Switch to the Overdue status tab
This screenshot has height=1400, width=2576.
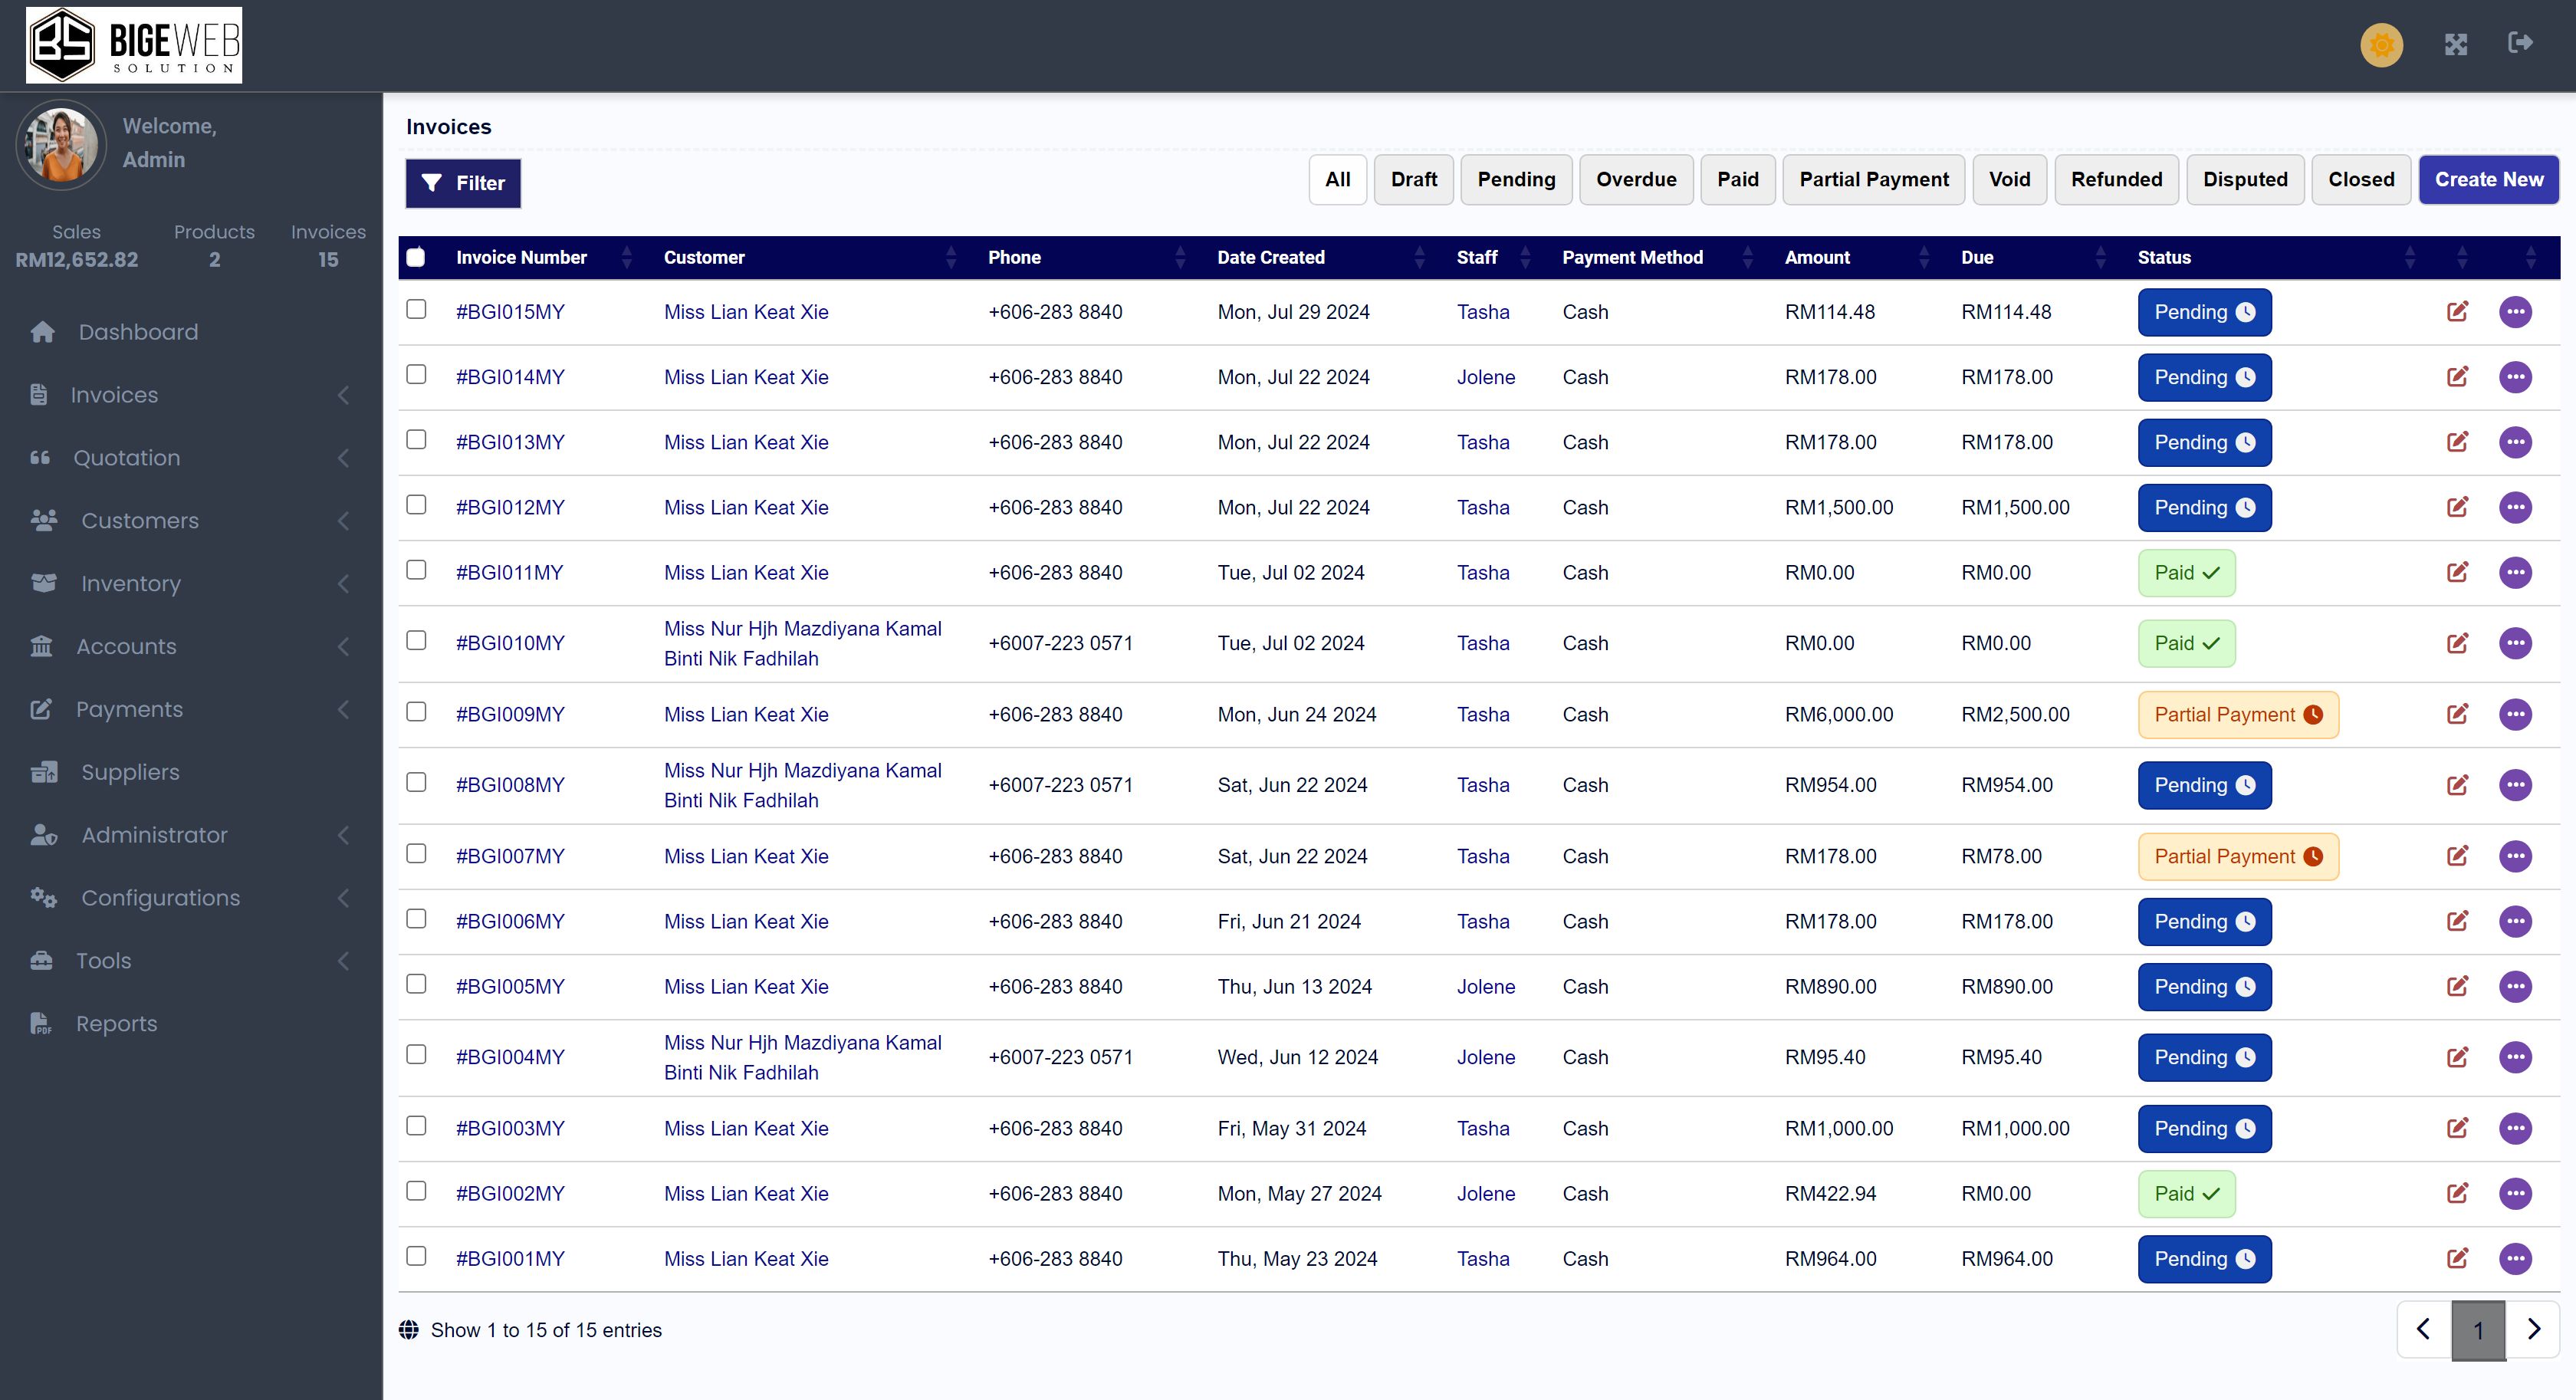[x=1636, y=180]
